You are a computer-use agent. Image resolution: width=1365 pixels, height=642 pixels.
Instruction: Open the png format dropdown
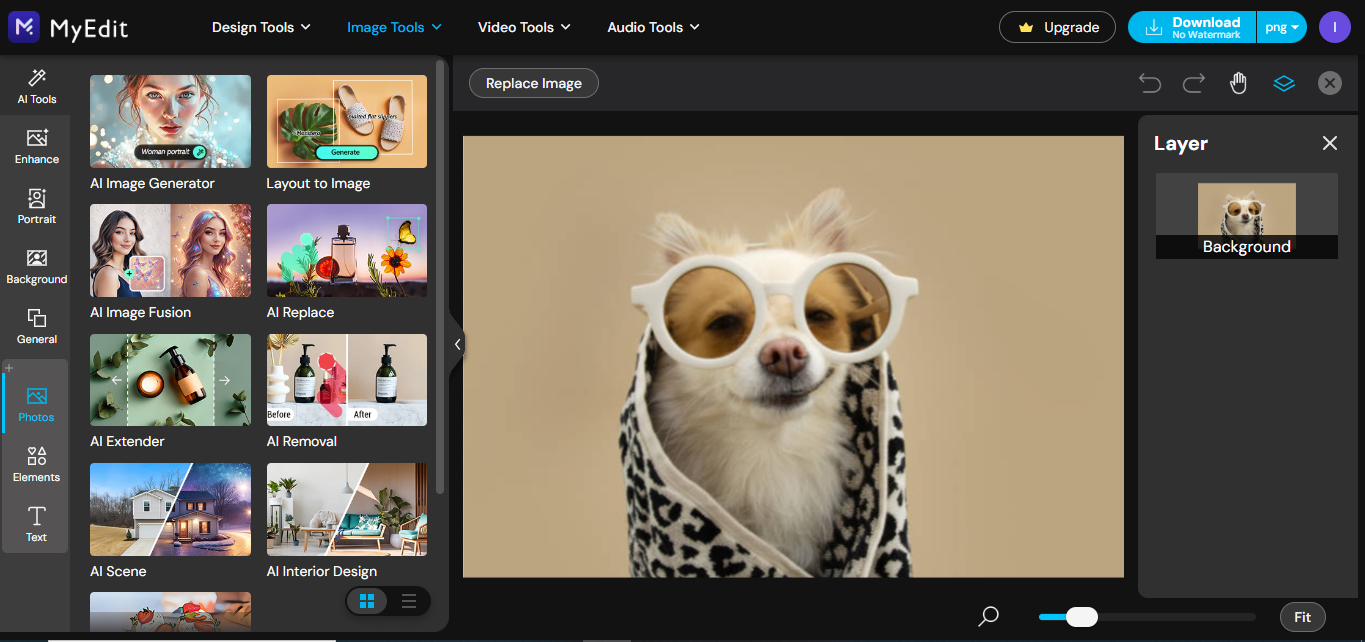[1282, 27]
